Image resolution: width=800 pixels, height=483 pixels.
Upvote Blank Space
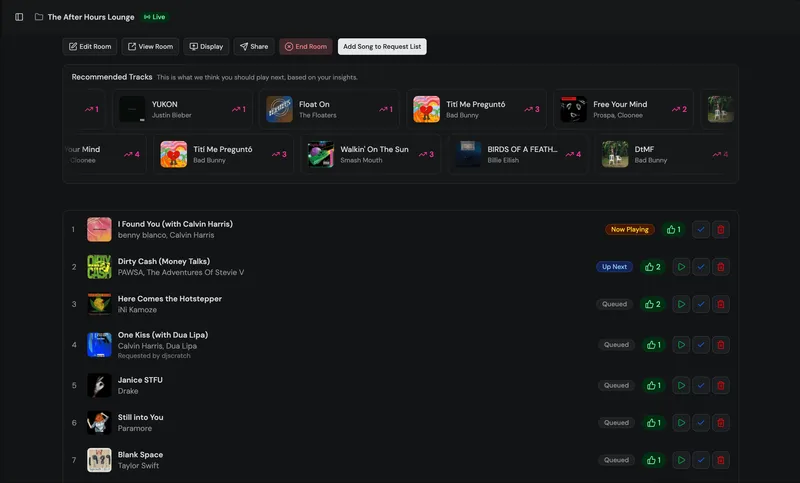(654, 460)
